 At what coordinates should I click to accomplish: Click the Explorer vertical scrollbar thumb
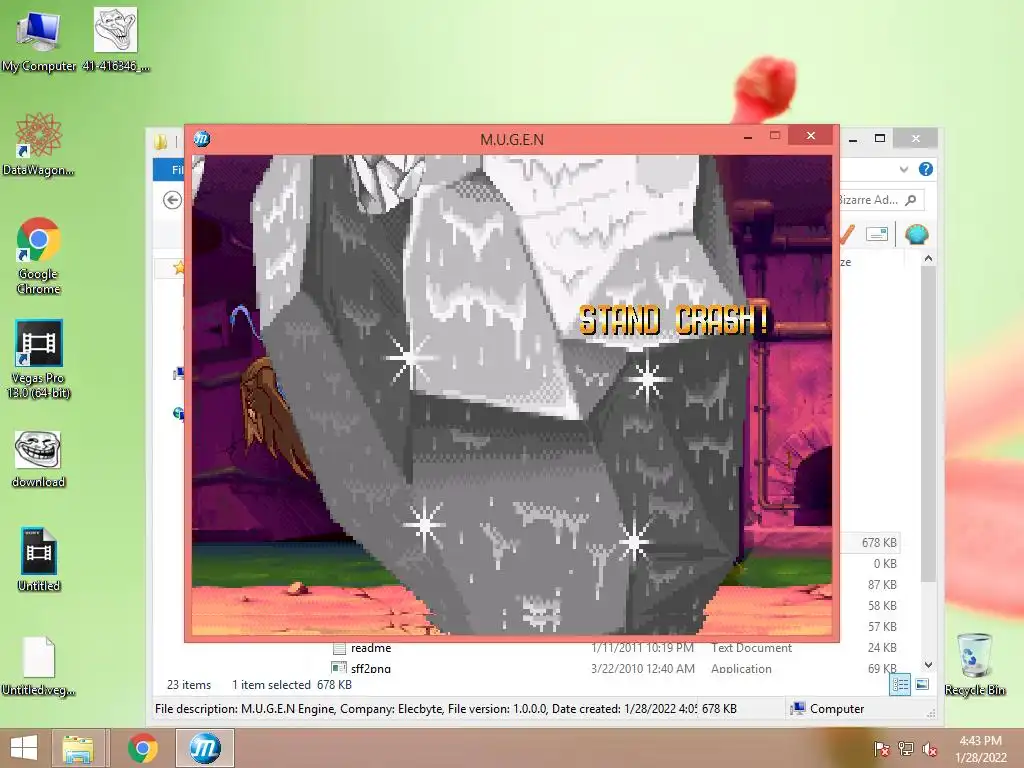point(928,423)
